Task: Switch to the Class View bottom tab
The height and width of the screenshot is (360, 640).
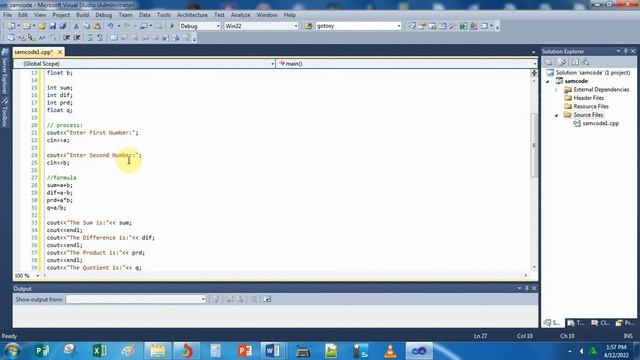Action: point(600,323)
